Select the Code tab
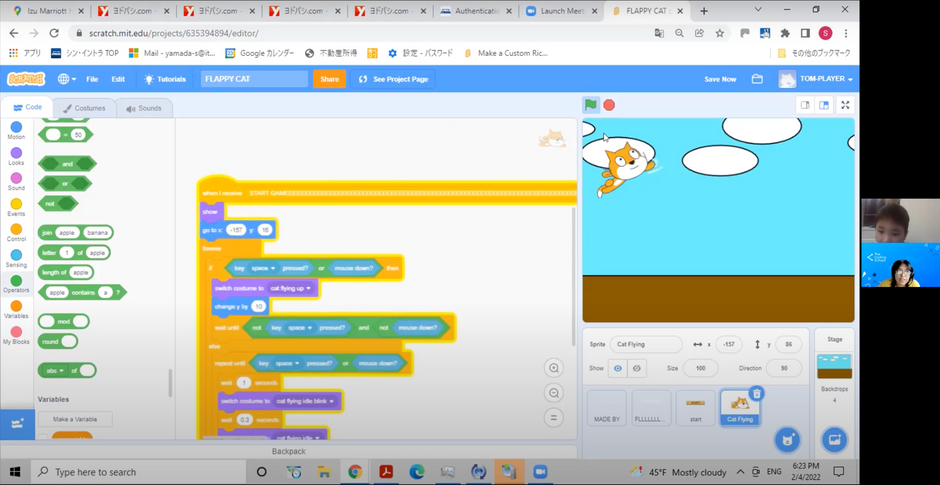Image resolution: width=940 pixels, height=485 pixels. coord(27,107)
